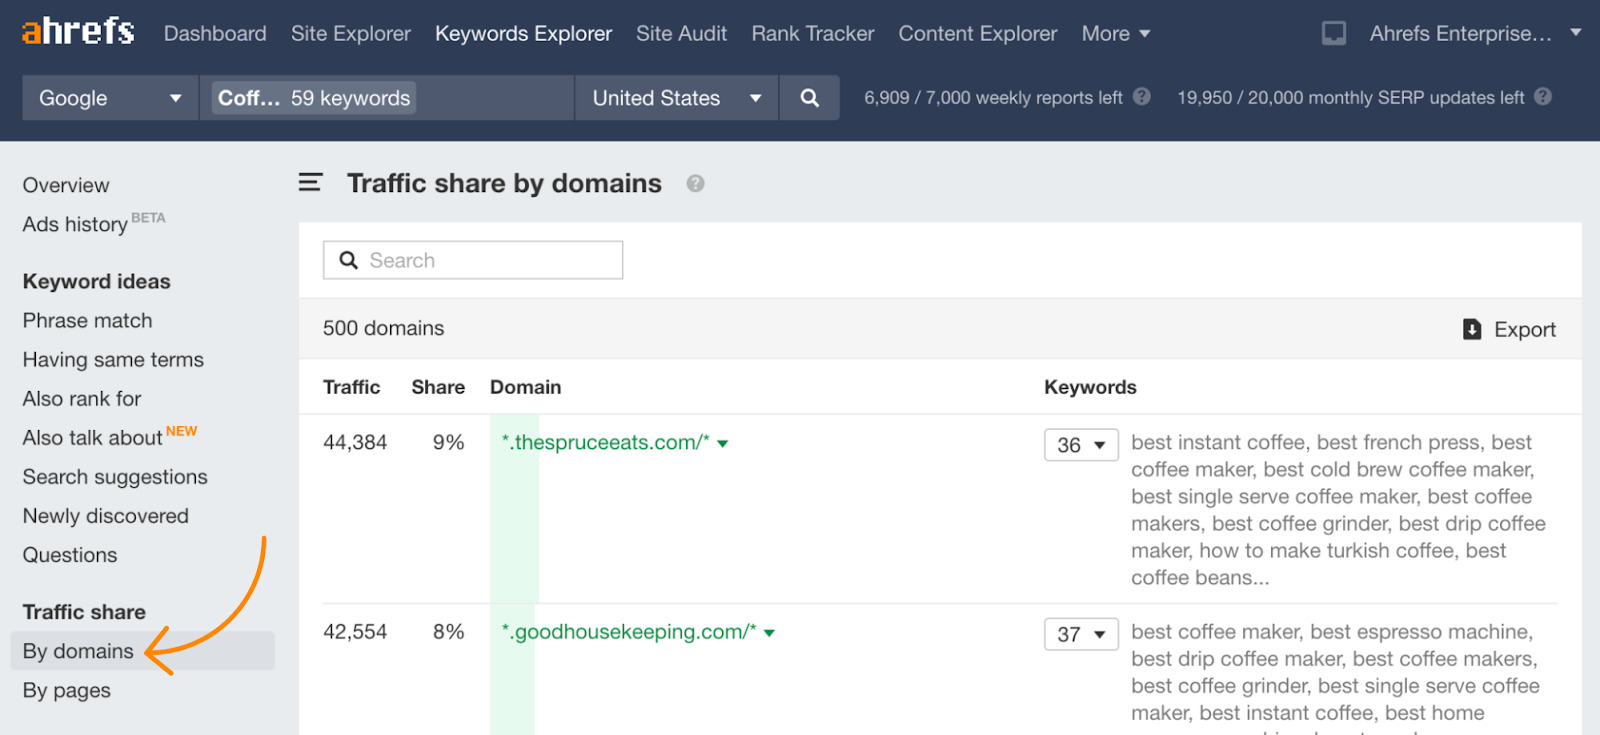Open the More menu in navigation
This screenshot has width=1600, height=735.
[1115, 34]
